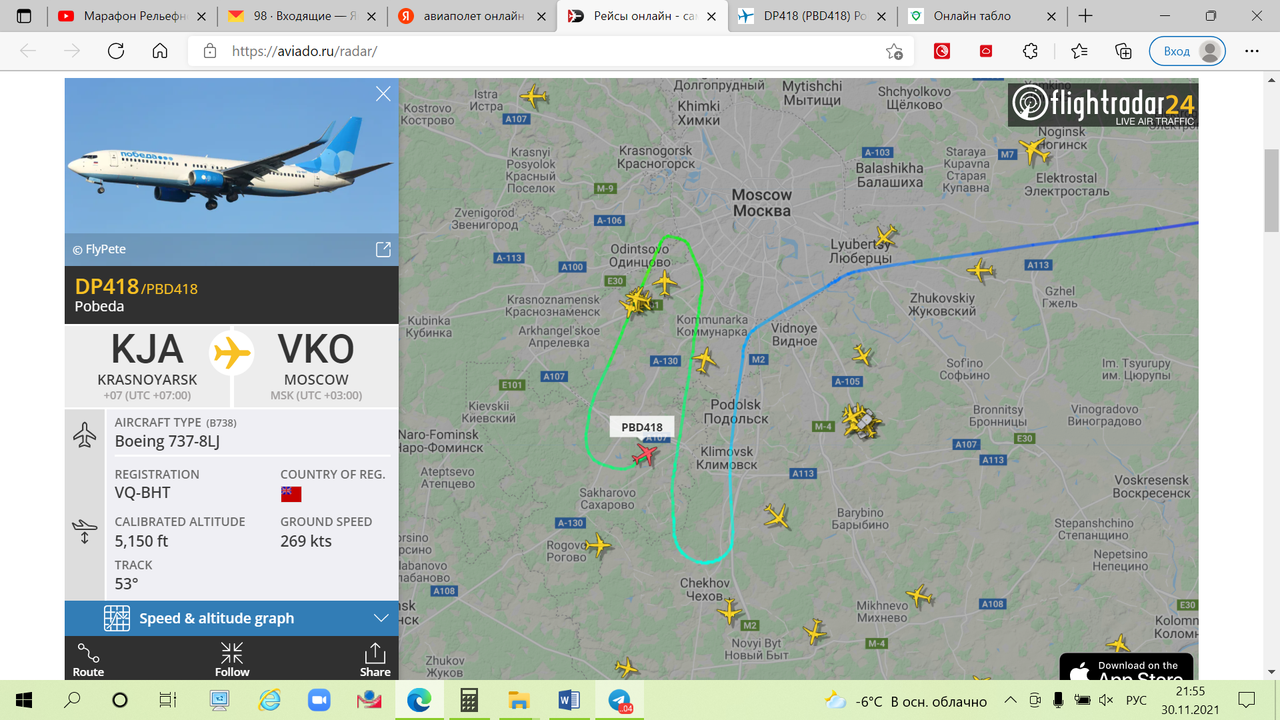Image resolution: width=1280 pixels, height=720 pixels.
Task: Click the Вход sign-in button
Action: tap(1188, 51)
